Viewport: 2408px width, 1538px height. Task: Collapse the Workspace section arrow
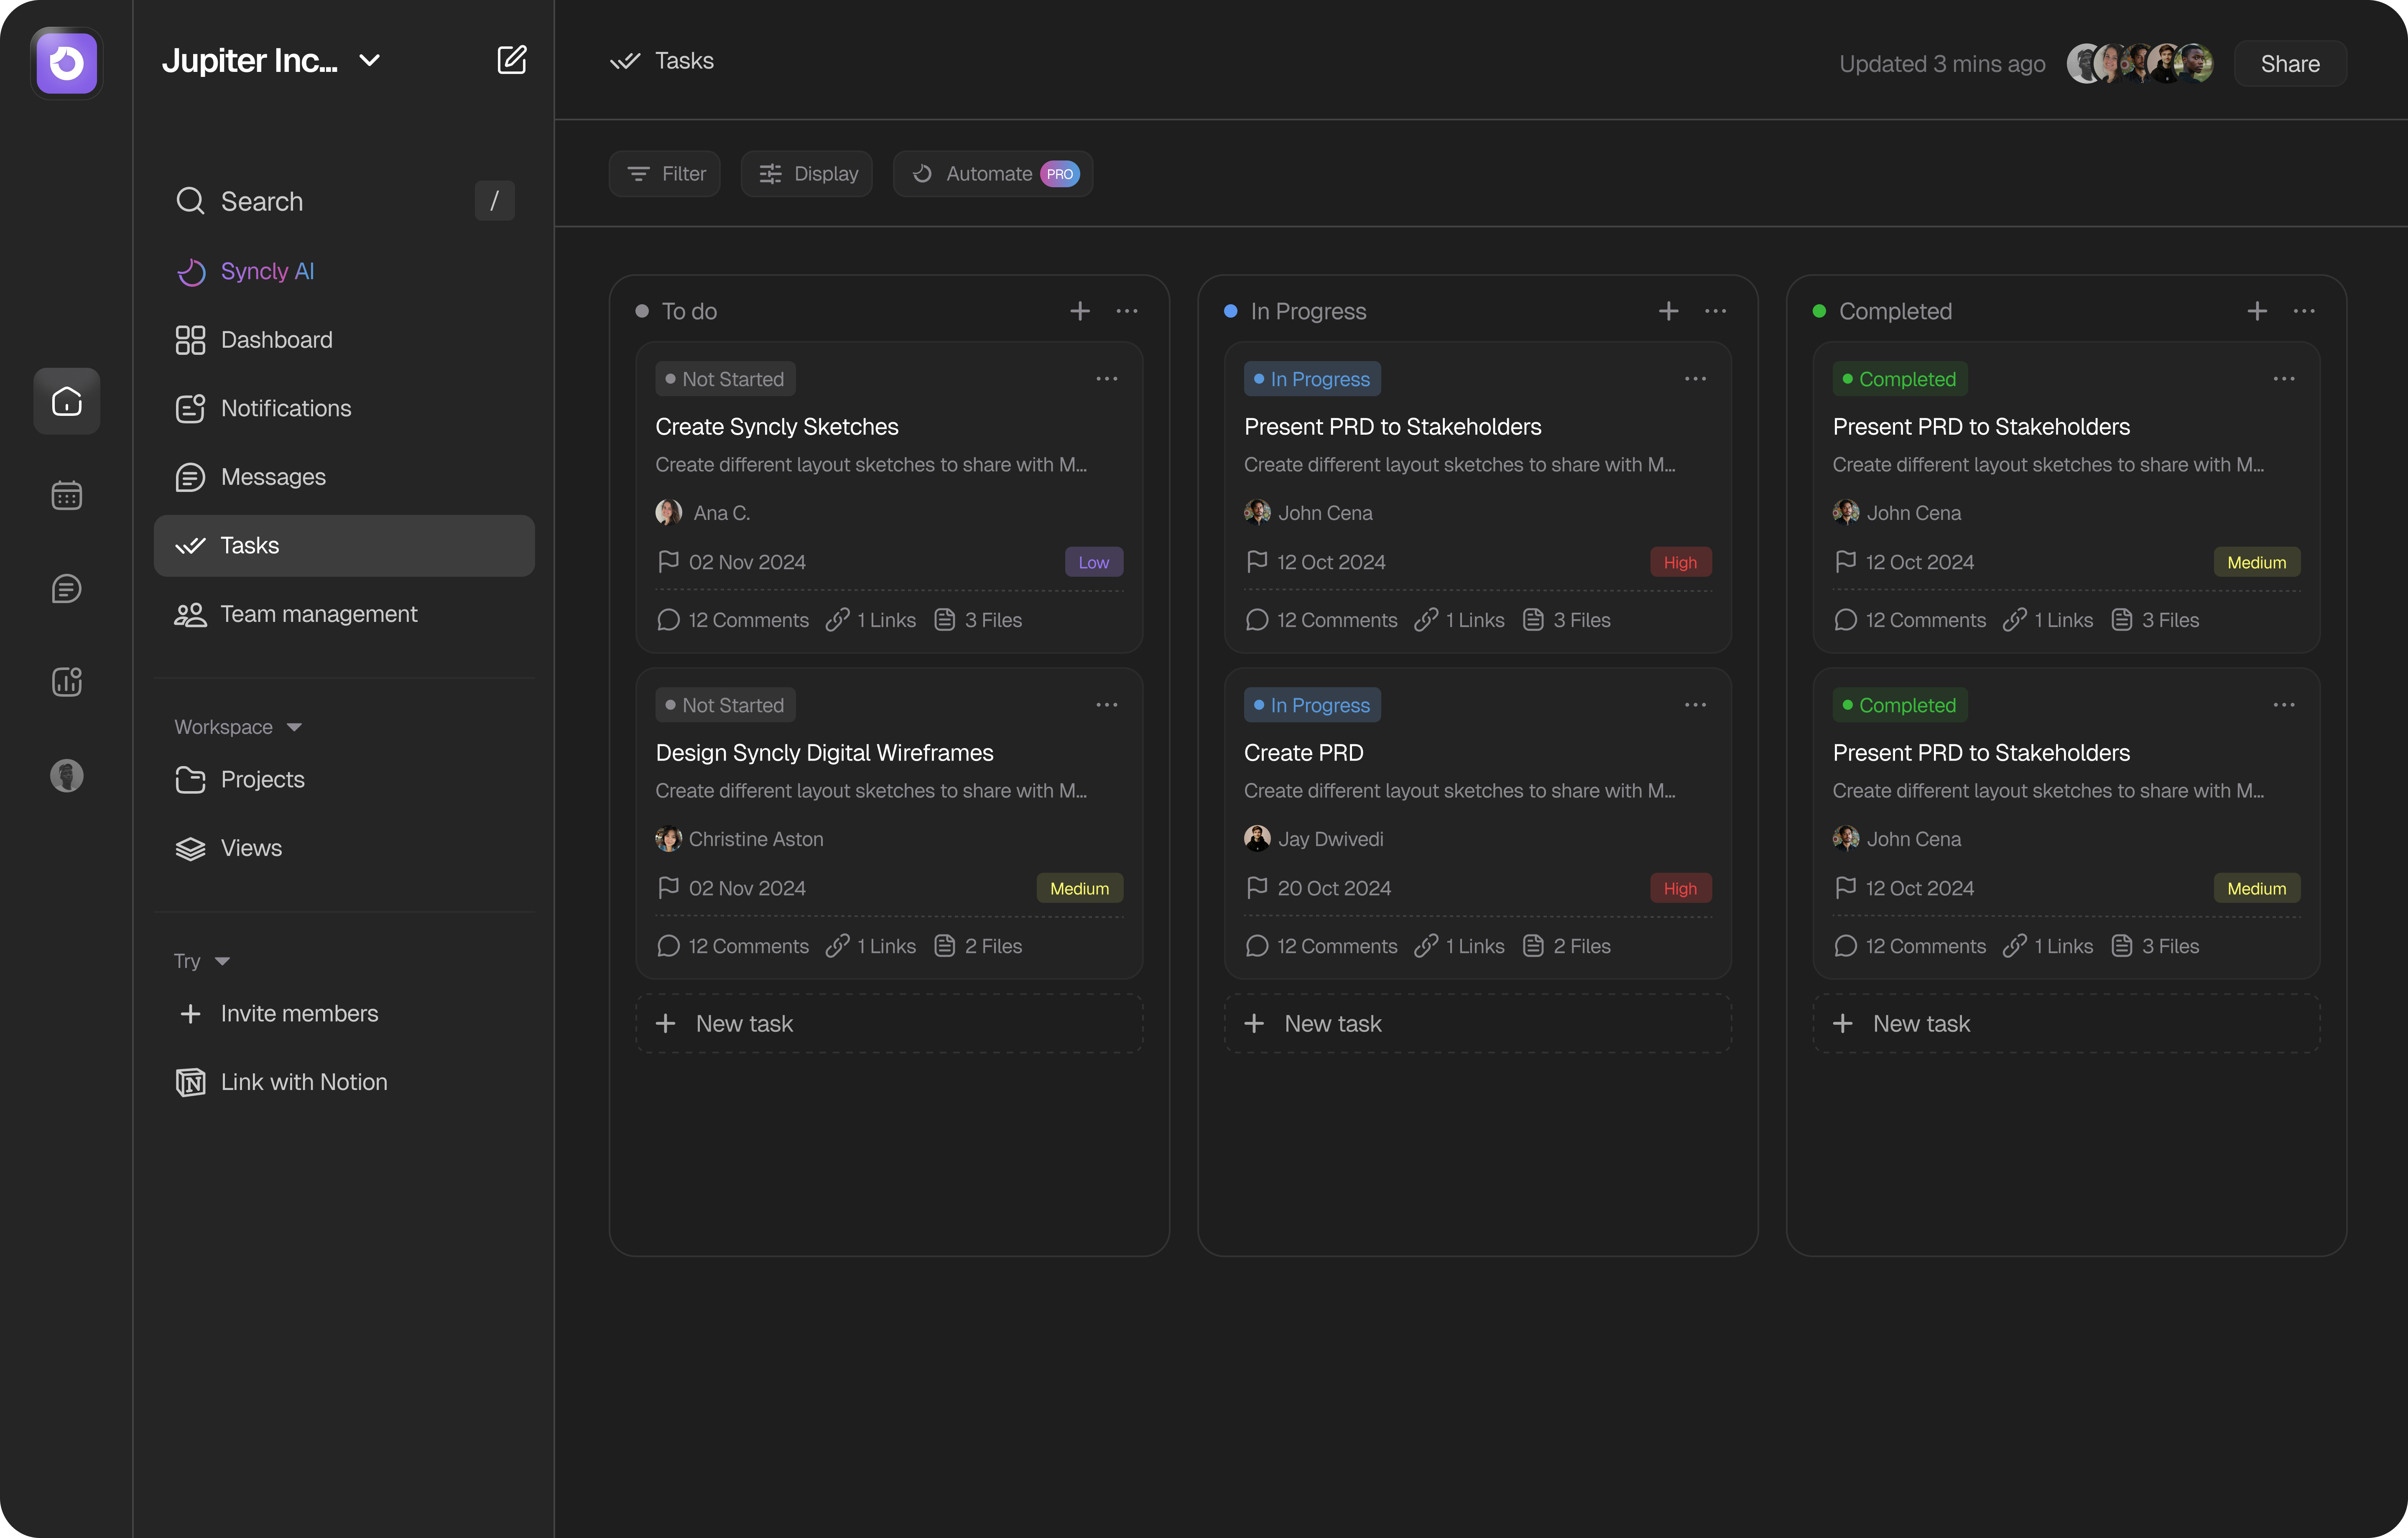(x=294, y=727)
